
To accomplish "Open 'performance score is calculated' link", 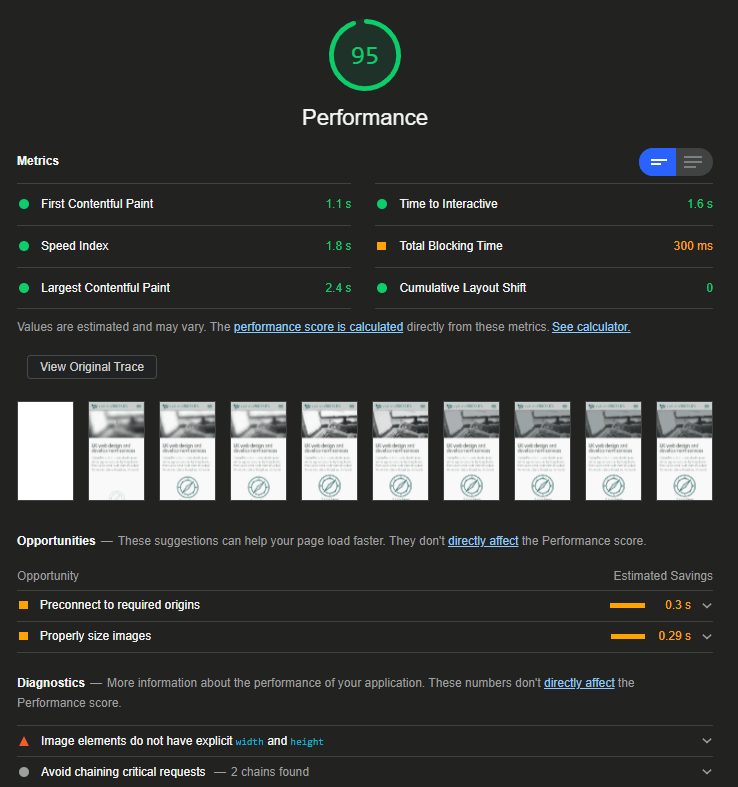I will point(318,327).
